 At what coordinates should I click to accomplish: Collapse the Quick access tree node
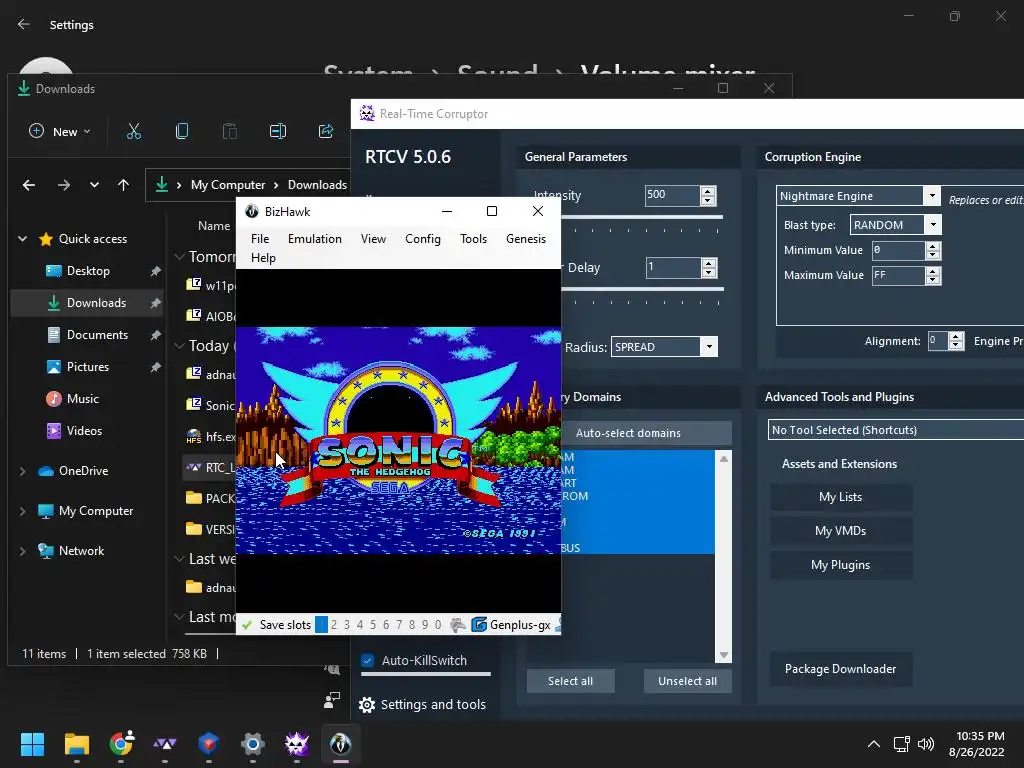click(x=22, y=239)
